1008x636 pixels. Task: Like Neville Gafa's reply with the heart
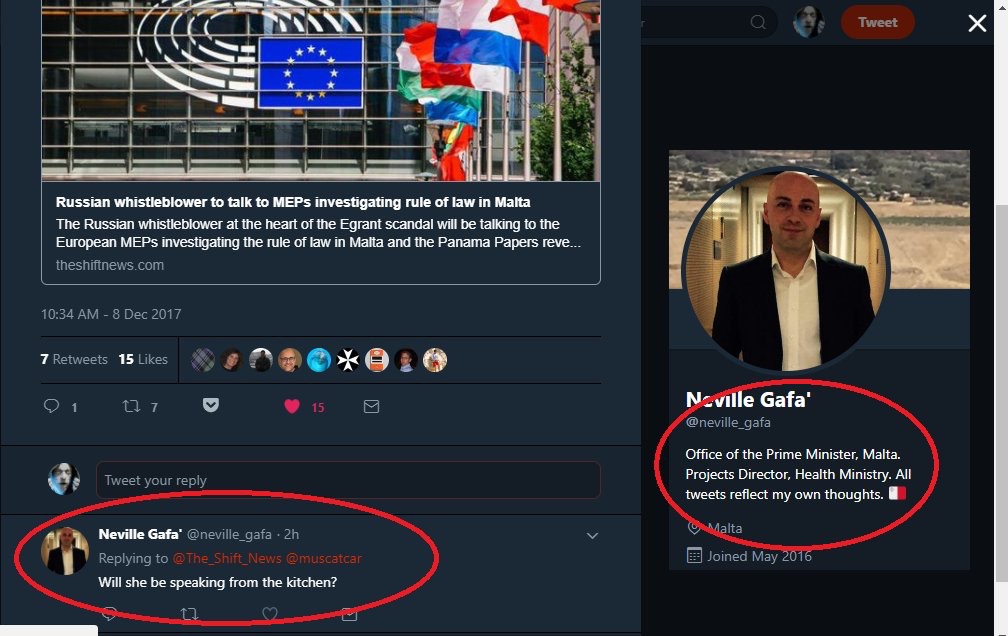click(x=269, y=614)
